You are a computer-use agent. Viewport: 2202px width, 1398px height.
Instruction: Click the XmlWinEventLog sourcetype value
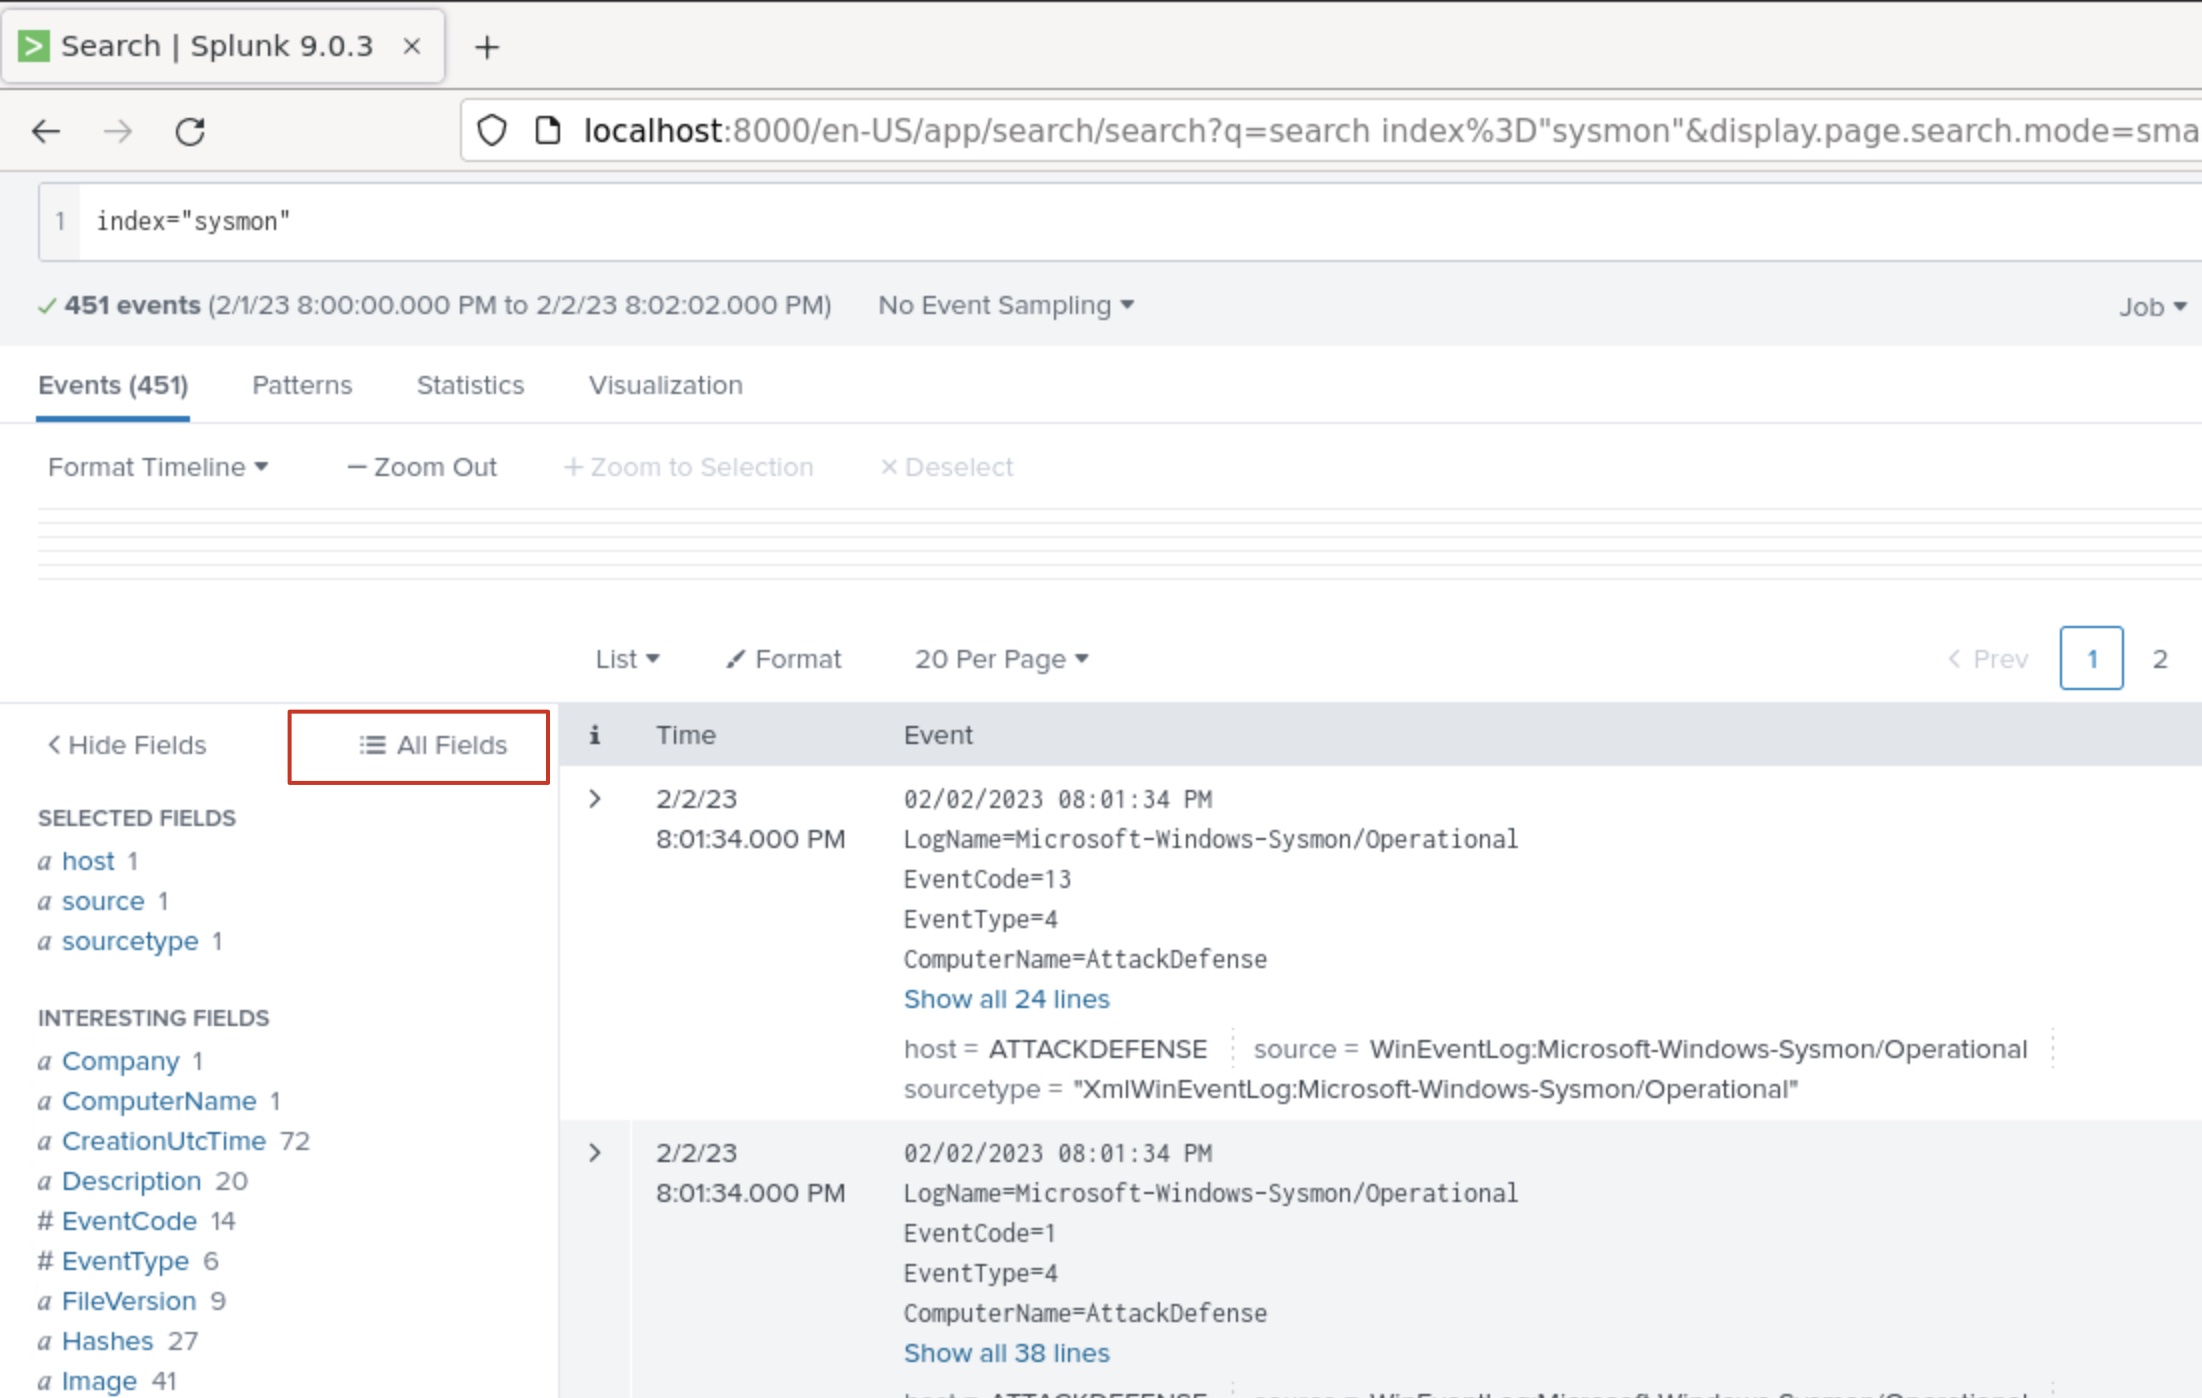[x=1435, y=1089]
